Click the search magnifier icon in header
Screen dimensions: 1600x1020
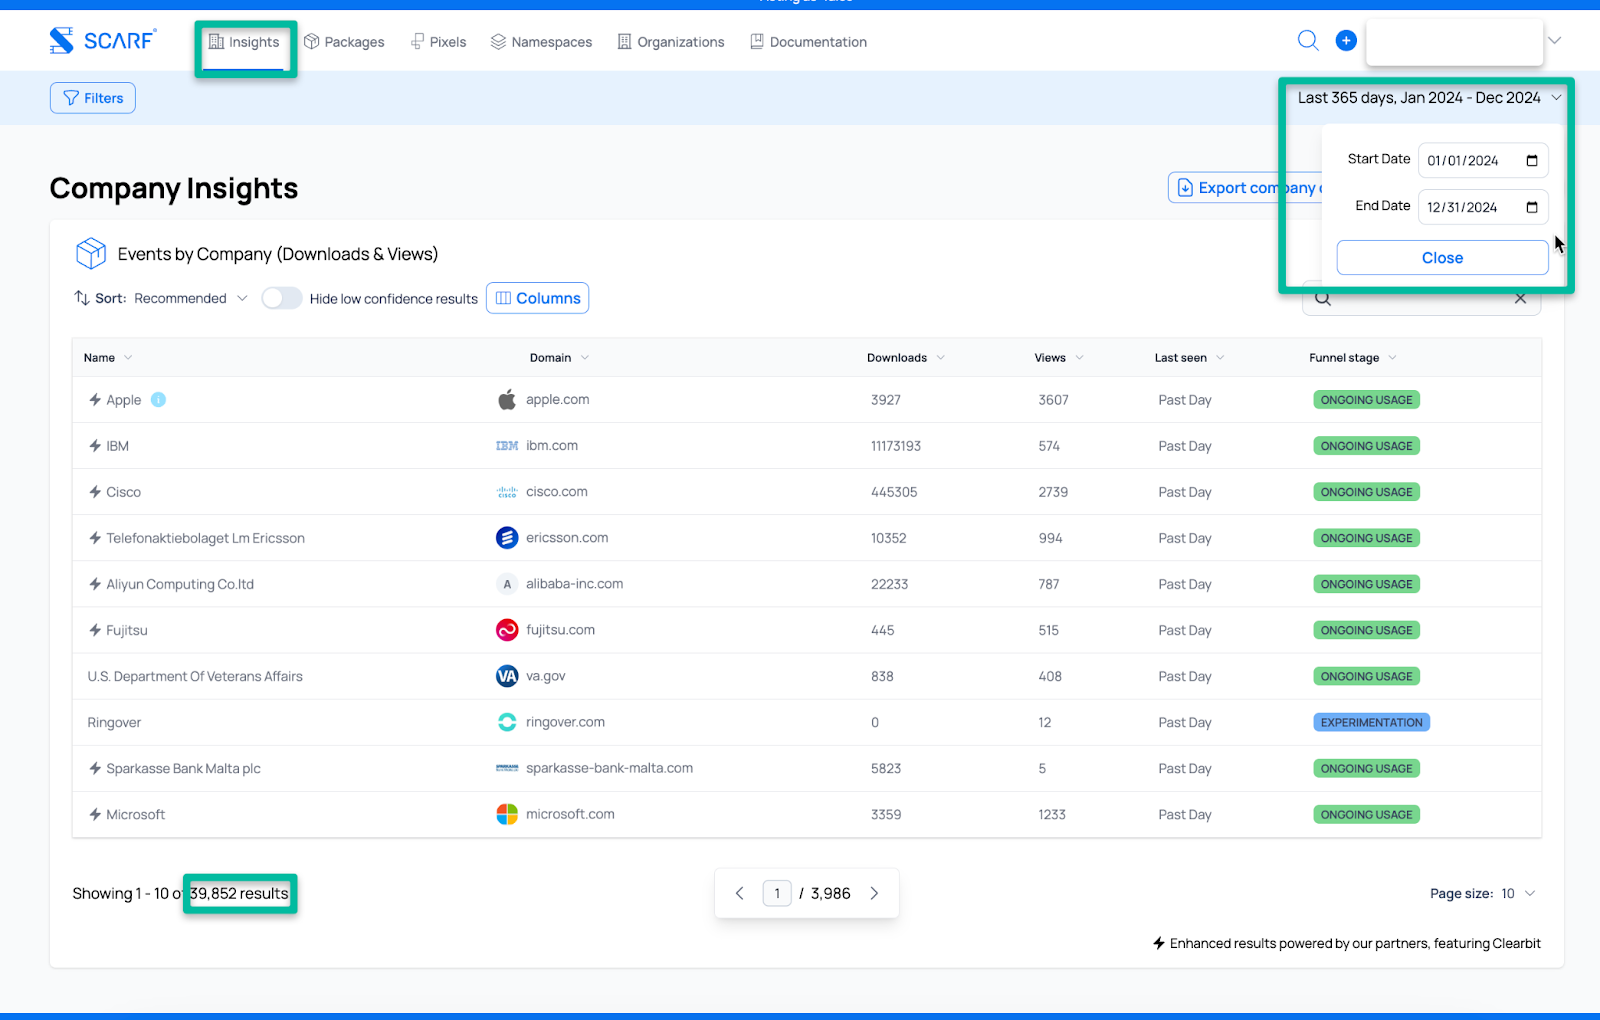[x=1307, y=40]
